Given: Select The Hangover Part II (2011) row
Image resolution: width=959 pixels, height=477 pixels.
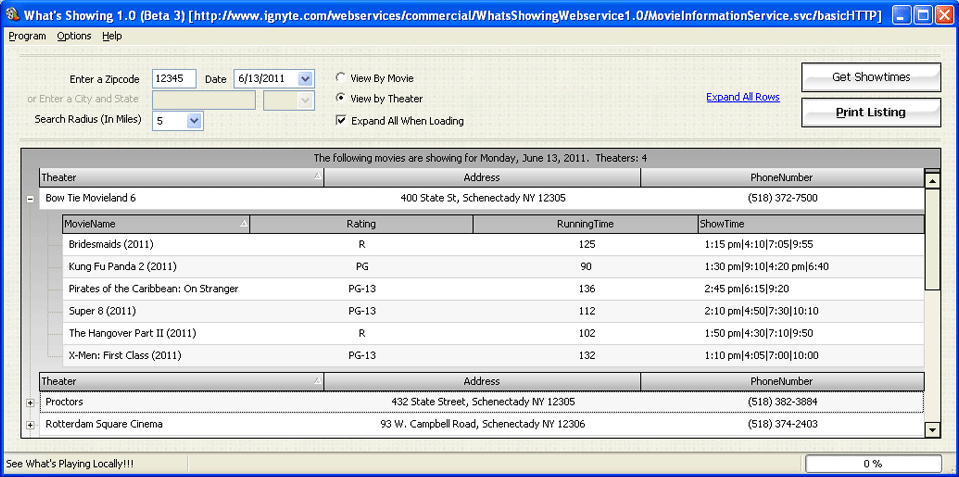Looking at the screenshot, I should (493, 333).
